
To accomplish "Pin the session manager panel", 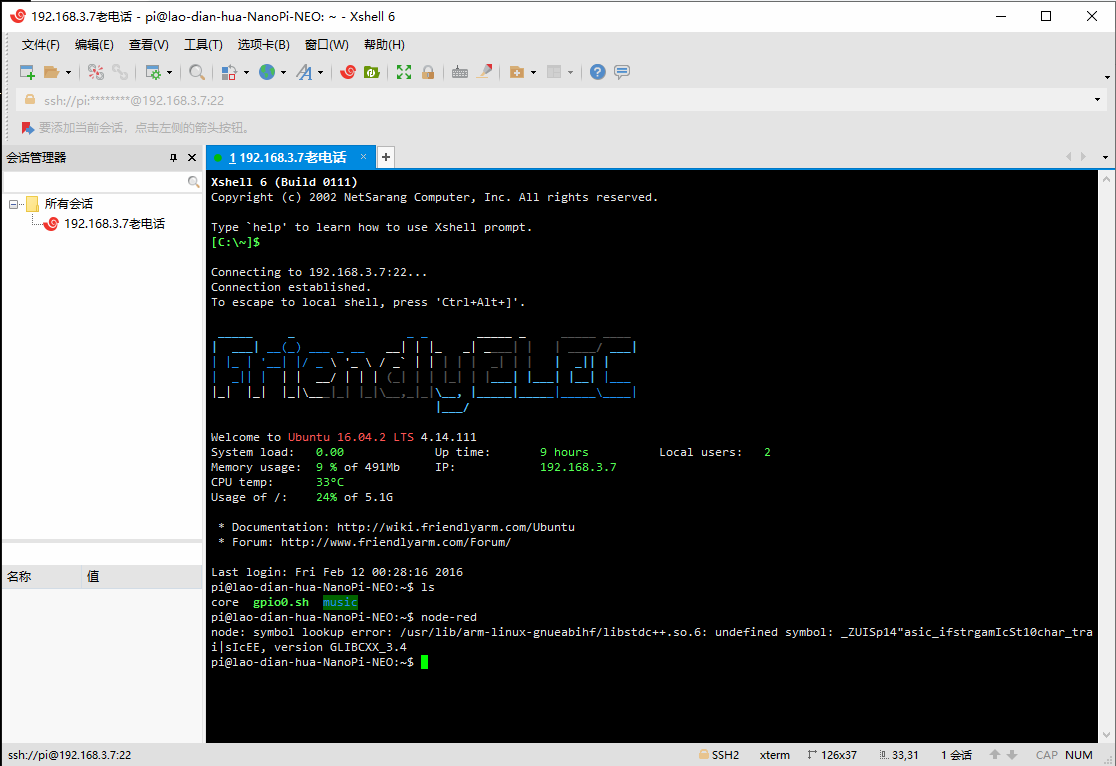I will pyautogui.click(x=173, y=158).
